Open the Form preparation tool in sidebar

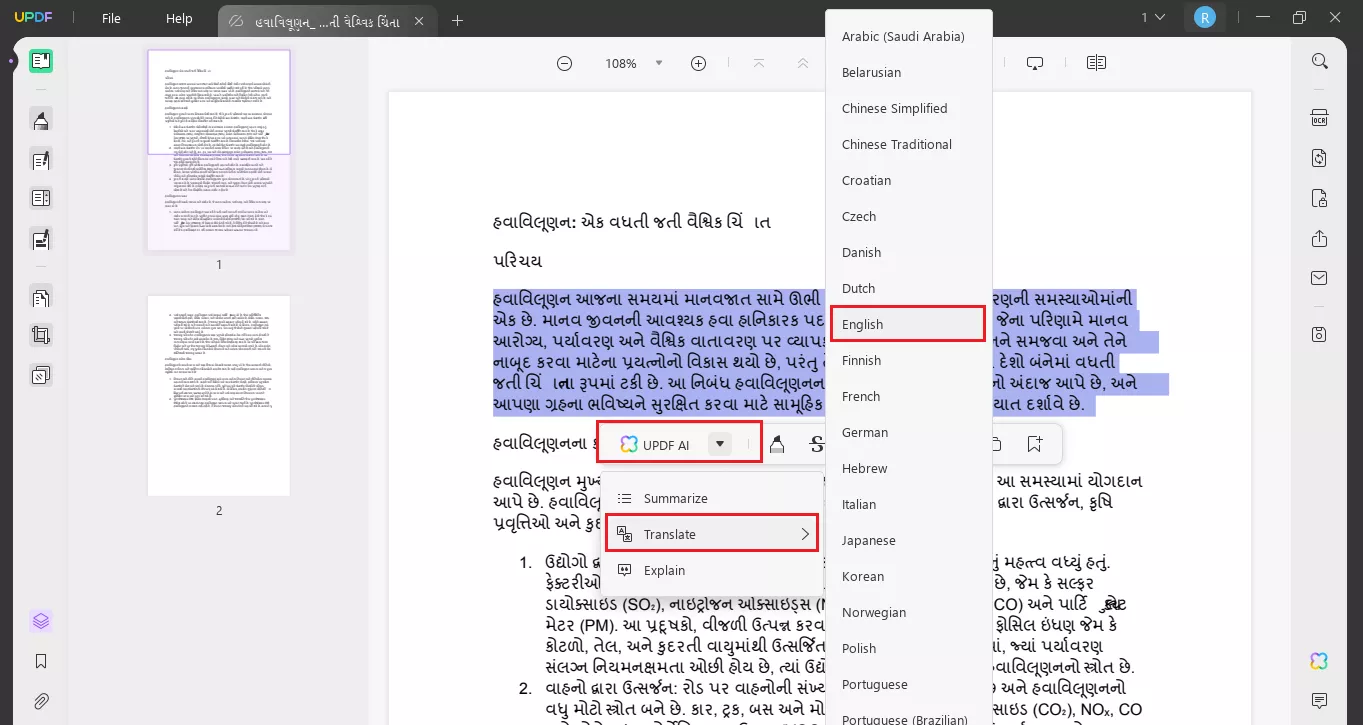pyautogui.click(x=41, y=240)
